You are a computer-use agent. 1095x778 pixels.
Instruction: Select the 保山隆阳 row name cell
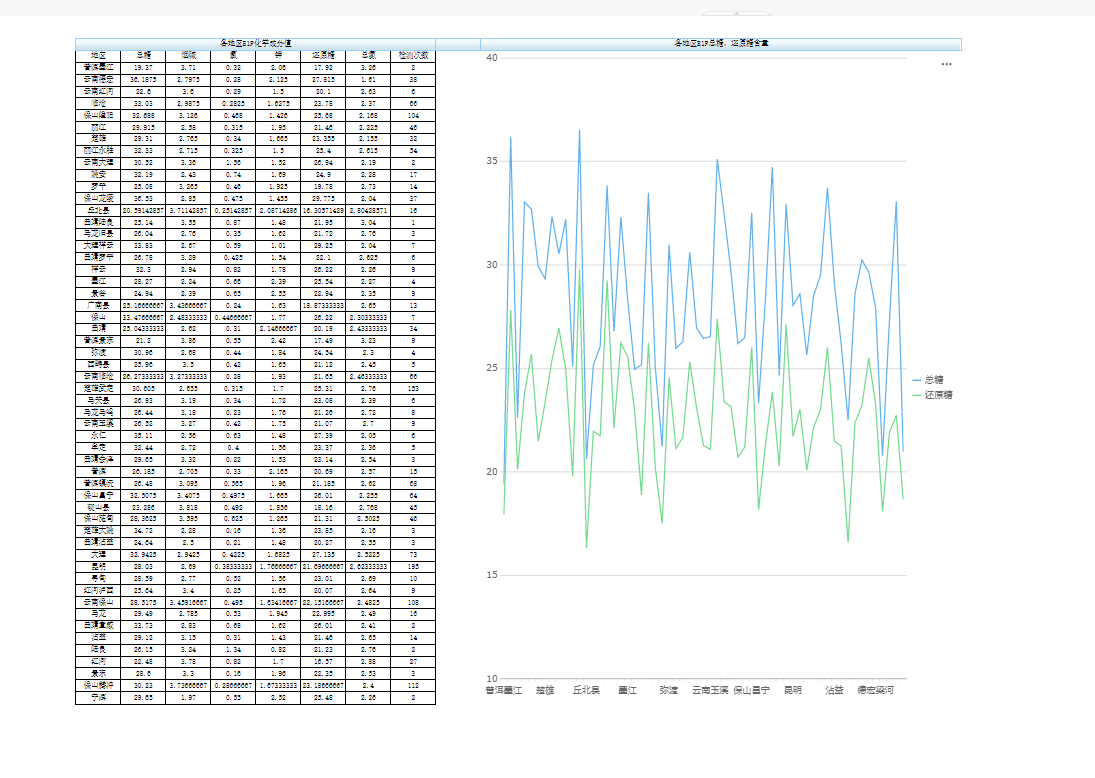click(x=98, y=115)
